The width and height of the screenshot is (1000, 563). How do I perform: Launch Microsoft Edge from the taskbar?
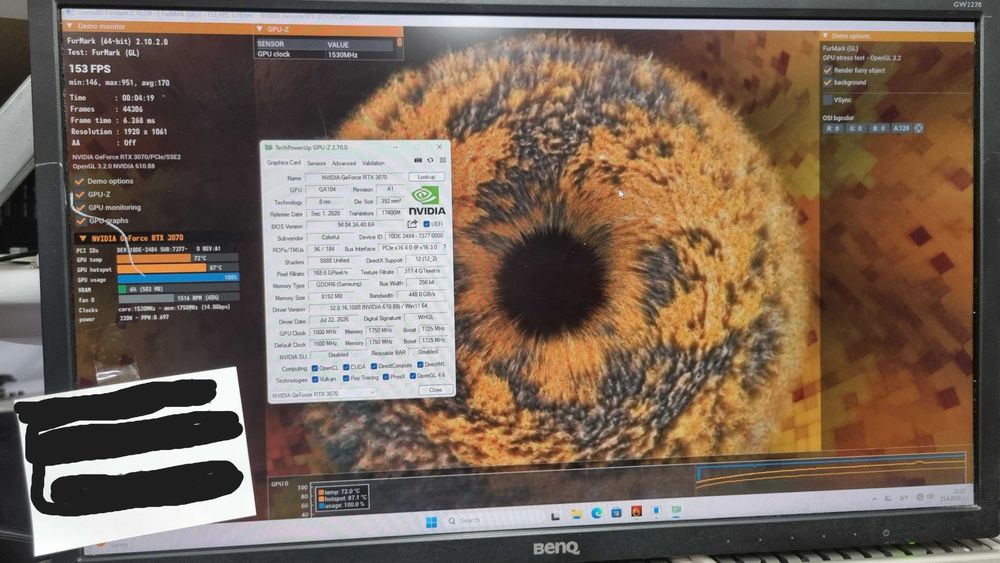tap(596, 513)
